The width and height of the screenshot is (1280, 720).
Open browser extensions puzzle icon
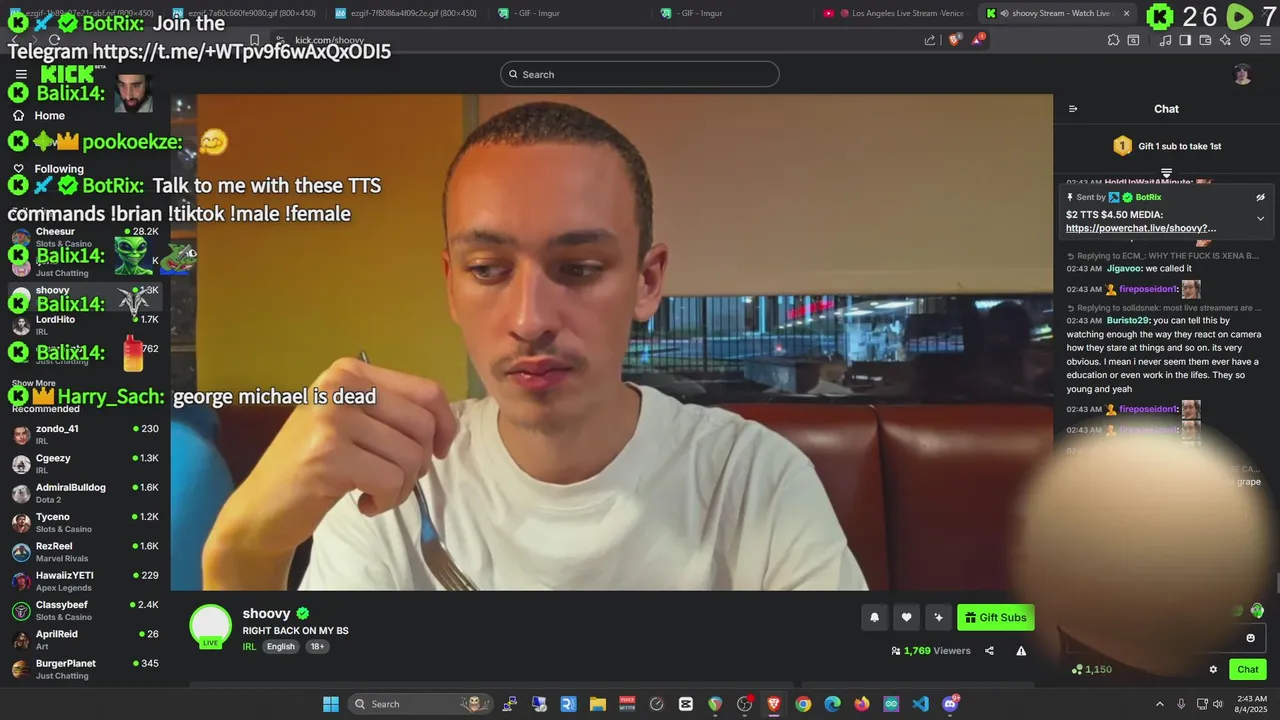tap(1113, 40)
